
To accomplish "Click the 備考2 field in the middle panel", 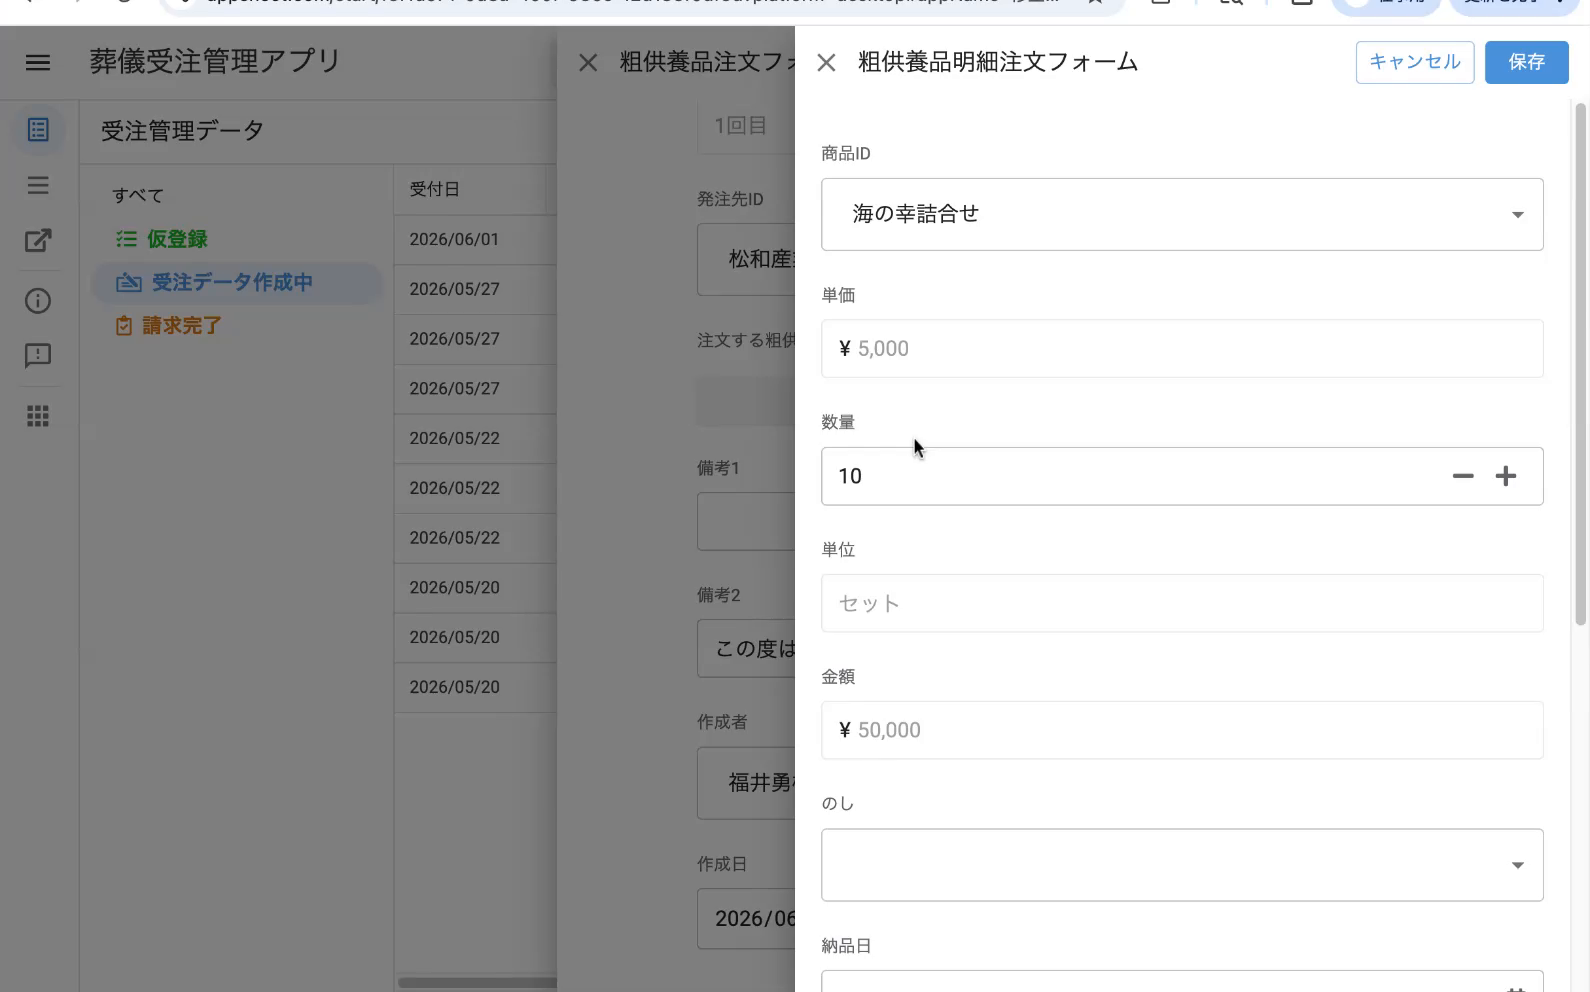I will coord(746,649).
